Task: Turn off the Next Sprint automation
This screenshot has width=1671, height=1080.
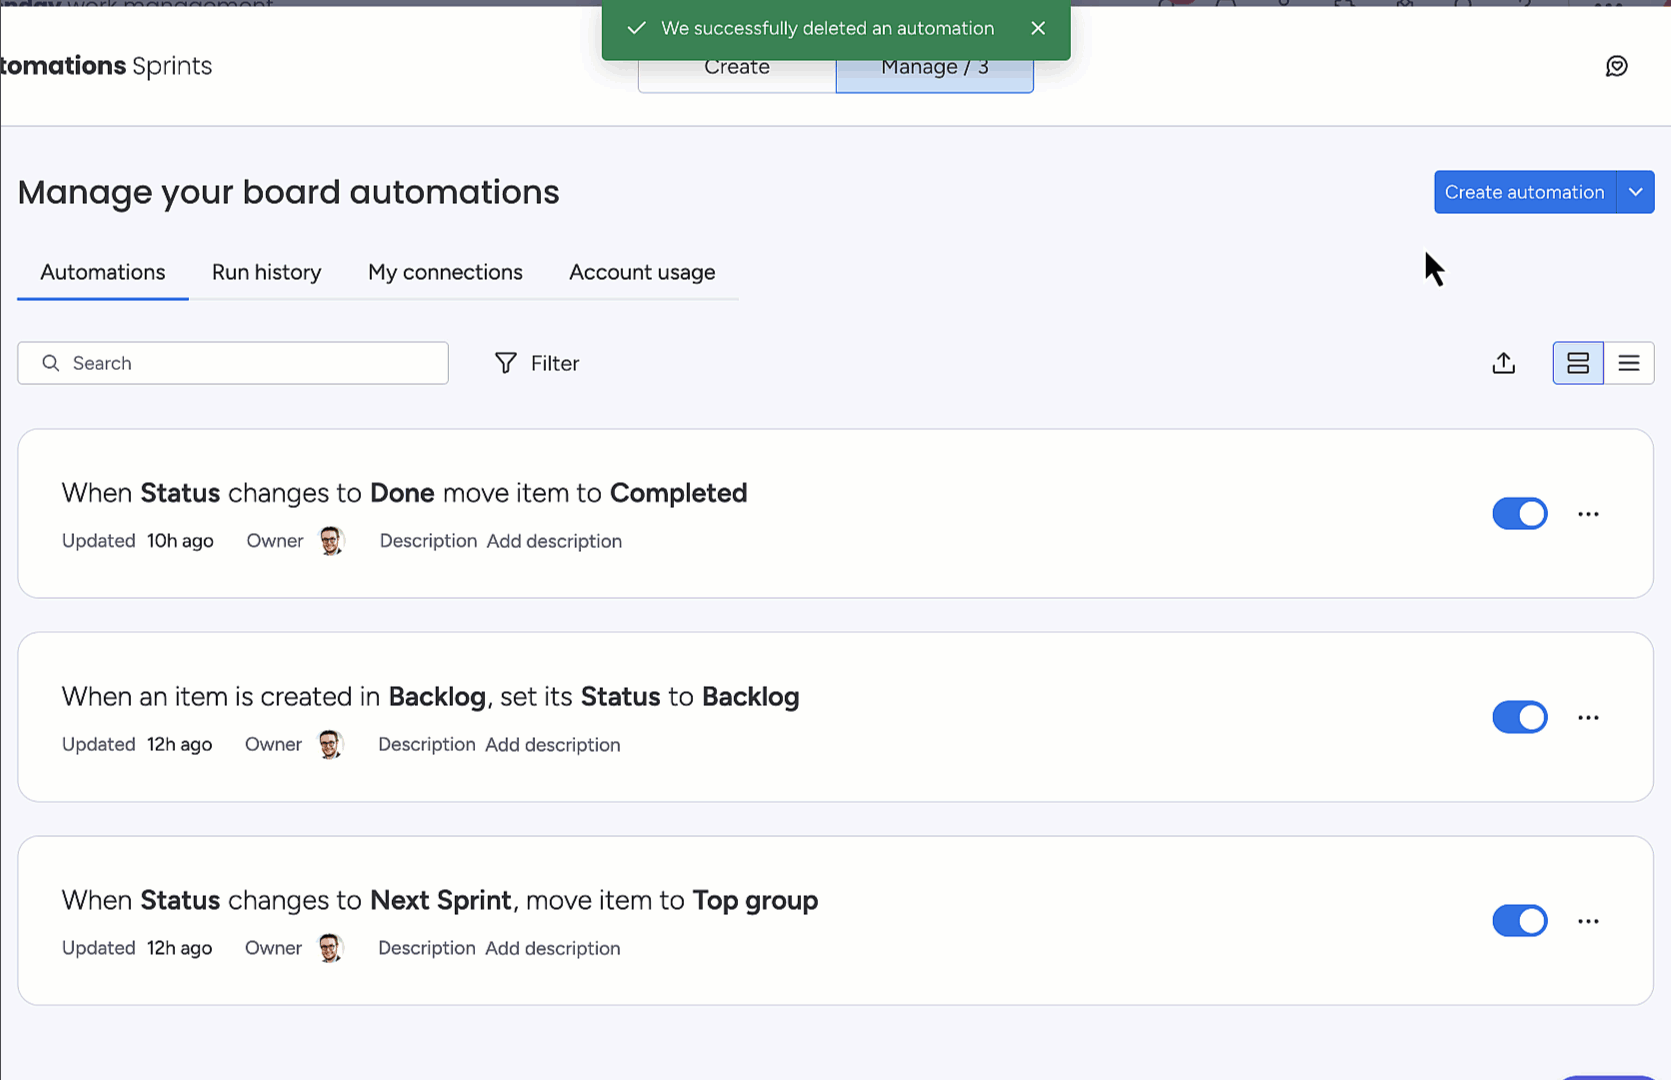Action: (1519, 921)
